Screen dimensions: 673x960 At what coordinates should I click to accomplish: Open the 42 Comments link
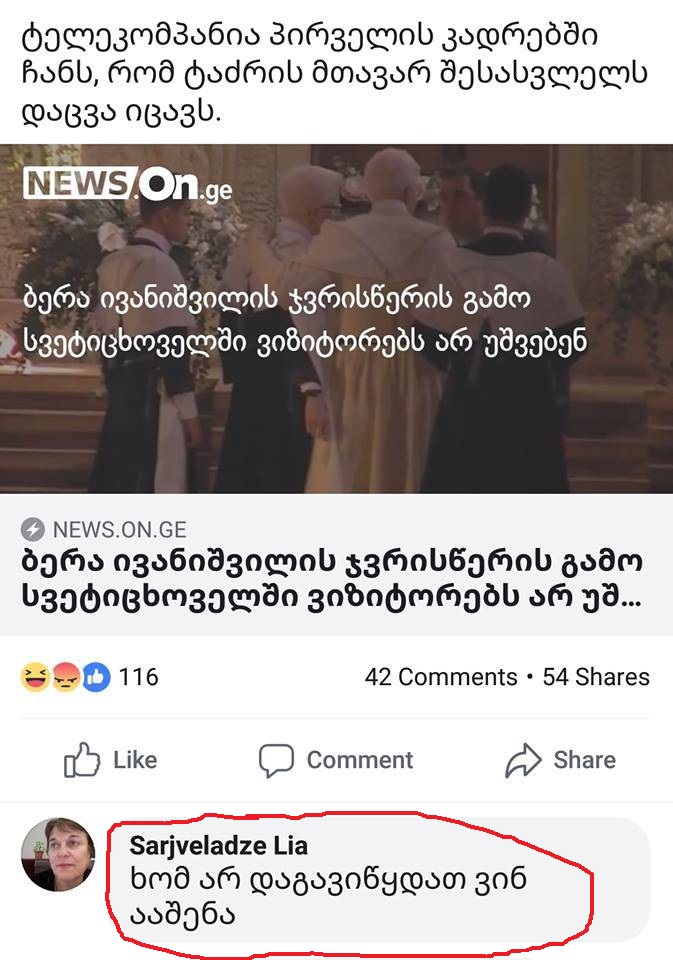pyautogui.click(x=441, y=677)
